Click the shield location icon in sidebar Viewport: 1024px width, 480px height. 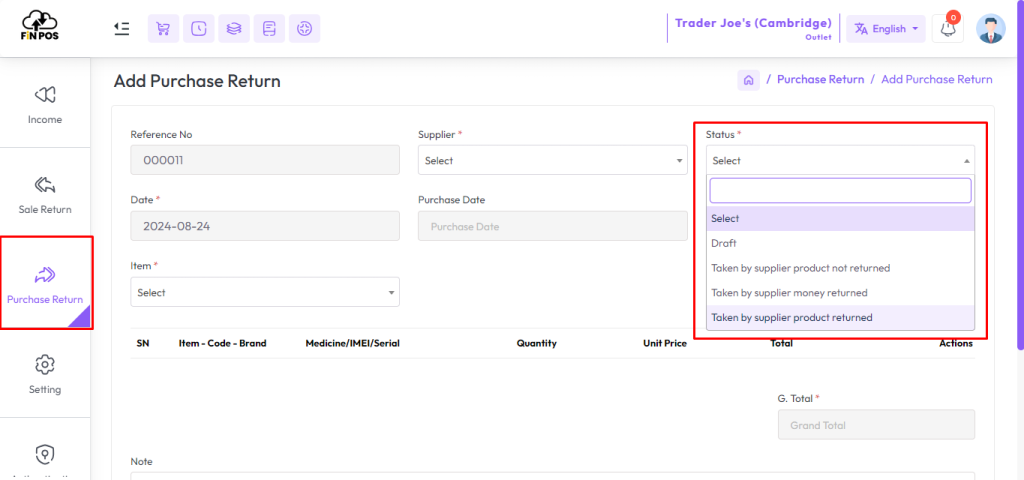coord(45,455)
